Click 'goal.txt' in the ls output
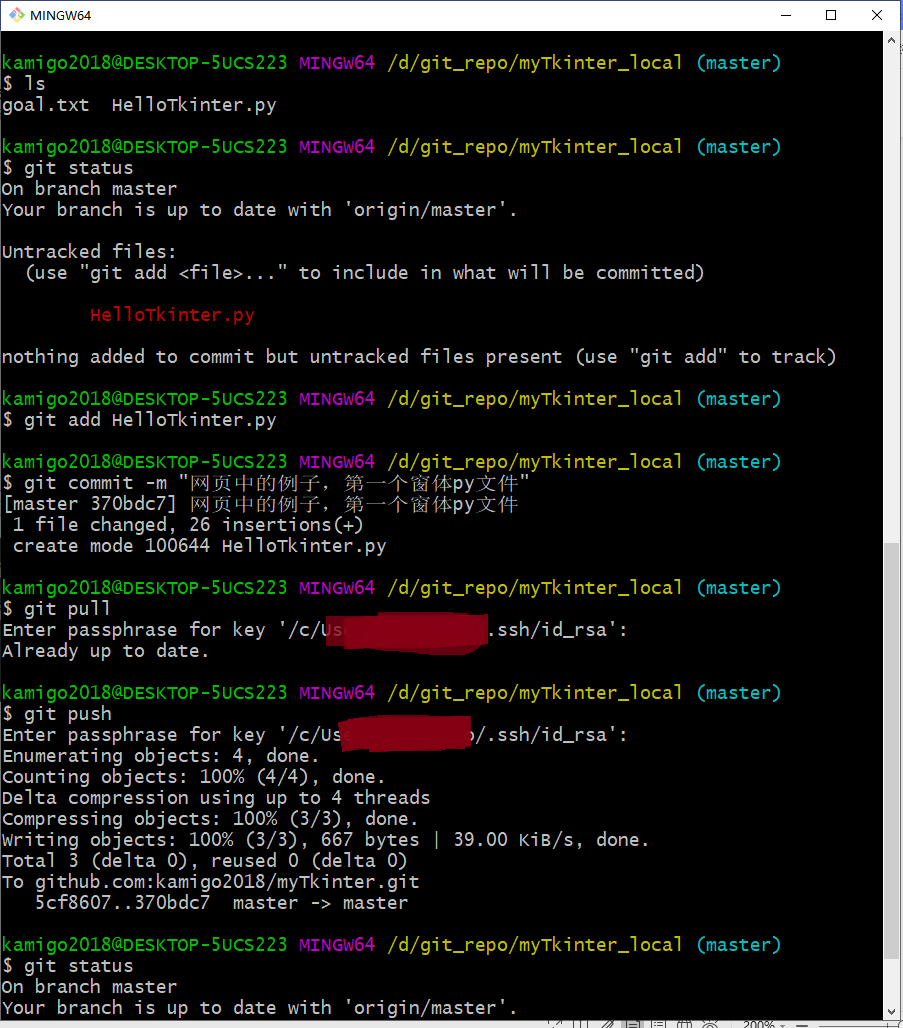Screen dimensions: 903x1028 [x=46, y=105]
